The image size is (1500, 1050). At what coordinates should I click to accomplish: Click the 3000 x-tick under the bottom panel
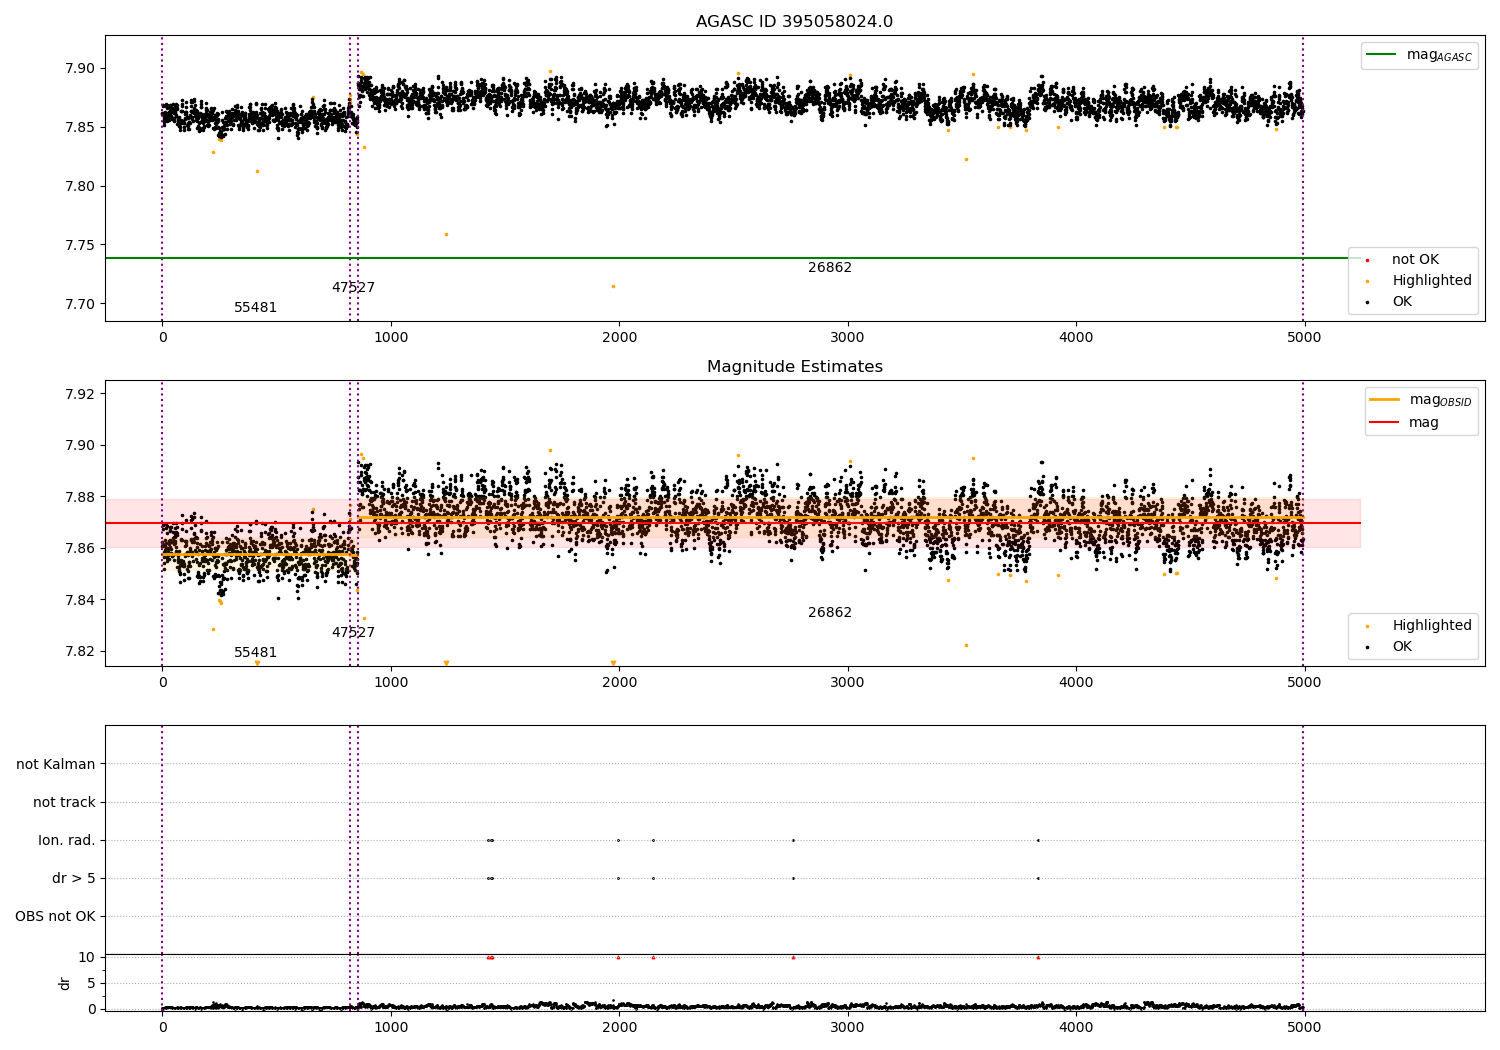tap(848, 1027)
